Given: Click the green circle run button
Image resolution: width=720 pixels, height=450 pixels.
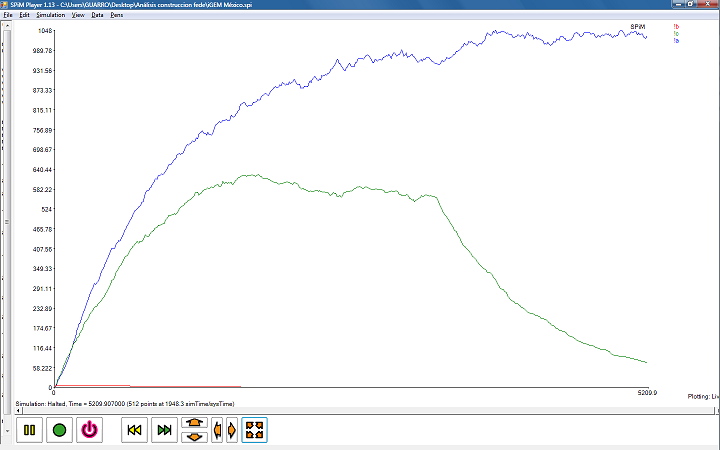Looking at the screenshot, I should (59, 430).
